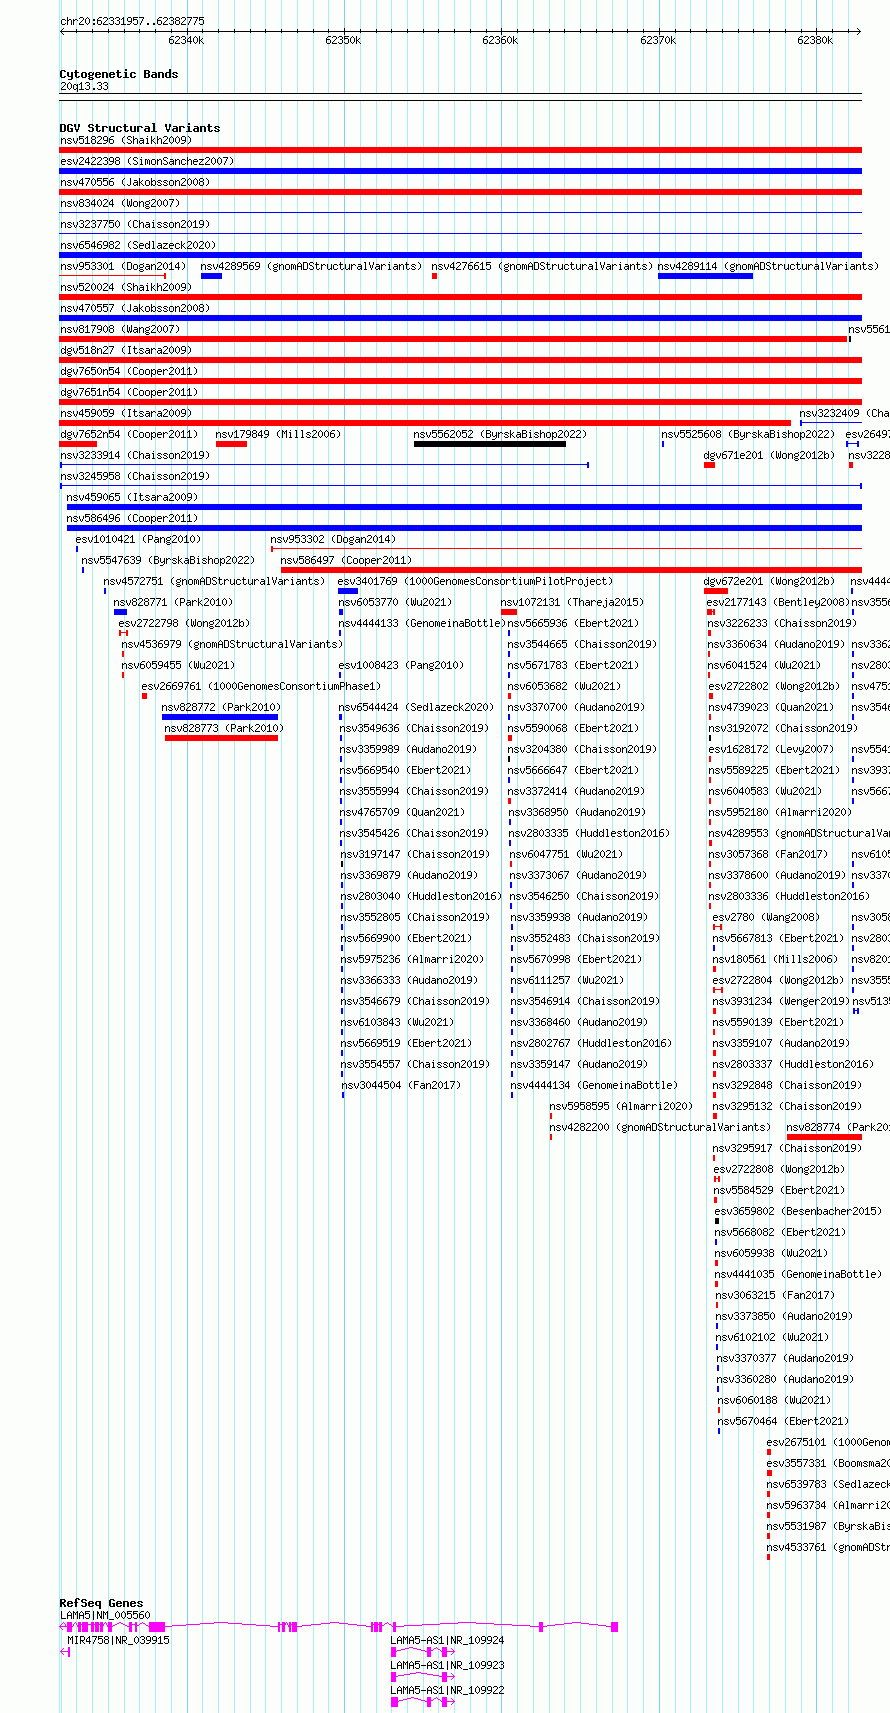Image resolution: width=890 pixels, height=1713 pixels.
Task: Click nsv2803335 (Huddleston2016) label
Action: [x=589, y=834]
